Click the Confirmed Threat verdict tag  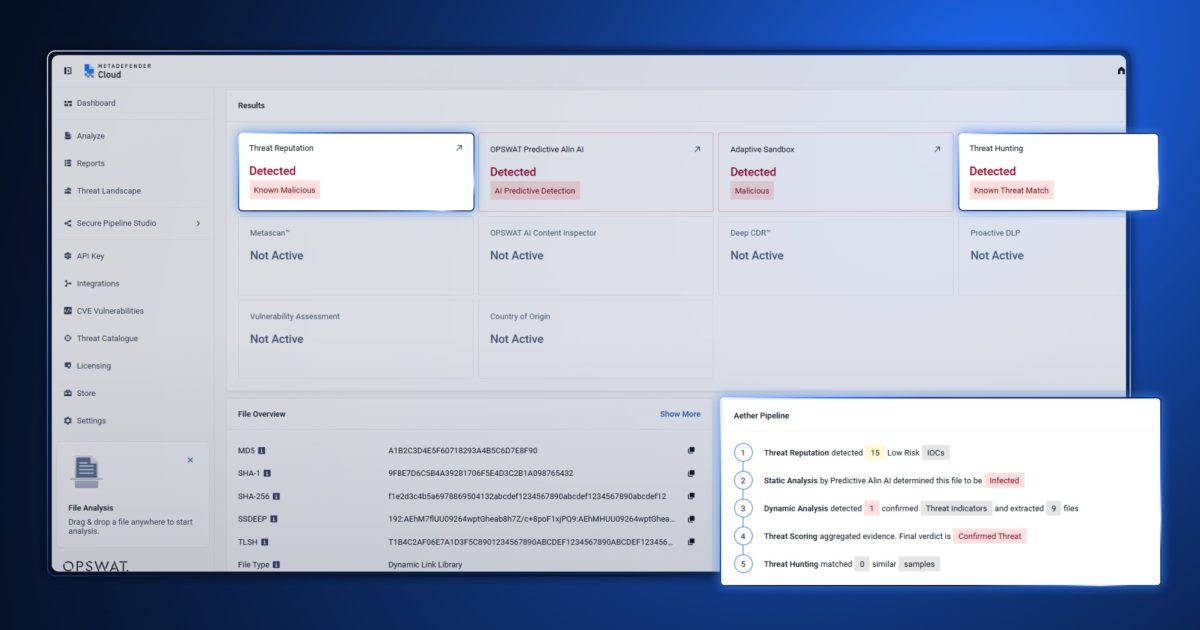pos(989,537)
